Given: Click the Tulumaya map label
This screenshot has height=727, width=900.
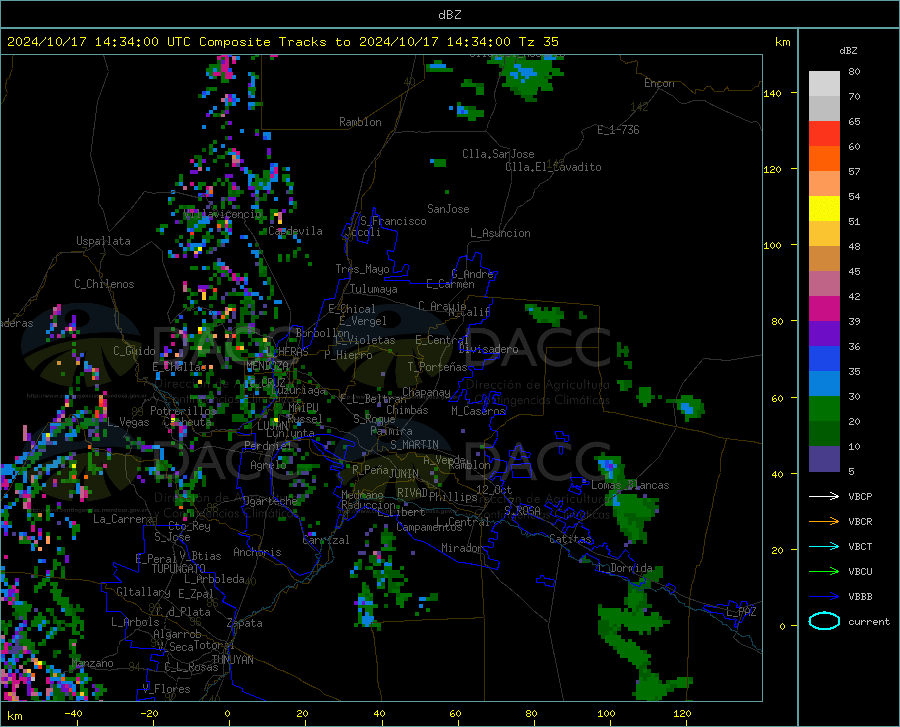Looking at the screenshot, I should coord(374,289).
